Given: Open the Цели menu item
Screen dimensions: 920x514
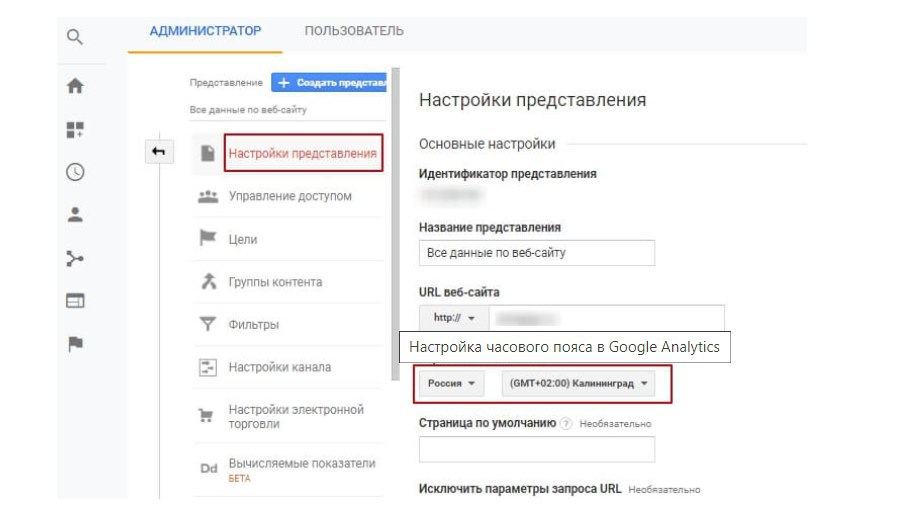Looking at the screenshot, I should click(x=243, y=240).
